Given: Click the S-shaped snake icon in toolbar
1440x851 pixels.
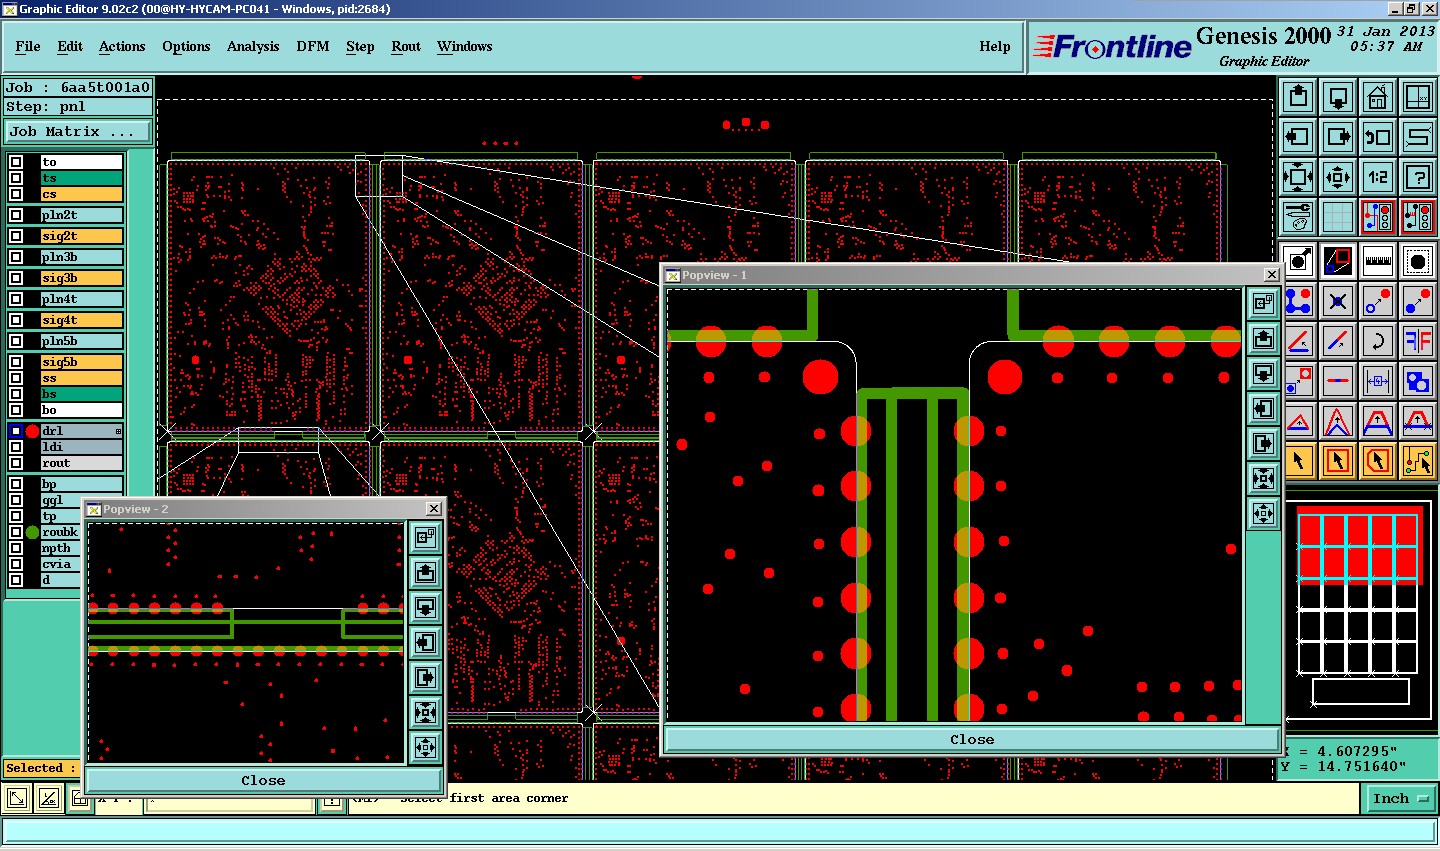Looking at the screenshot, I should point(1418,137).
